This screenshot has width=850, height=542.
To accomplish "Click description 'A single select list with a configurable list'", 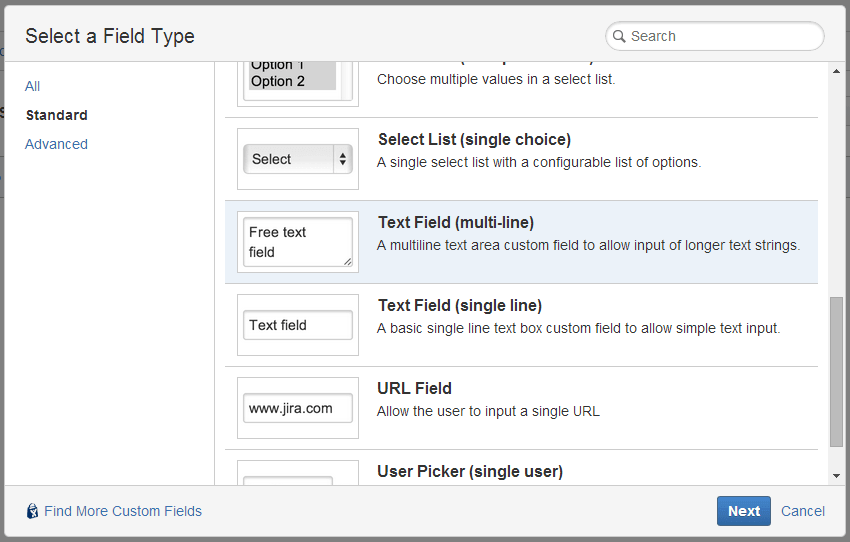I will click(x=539, y=162).
